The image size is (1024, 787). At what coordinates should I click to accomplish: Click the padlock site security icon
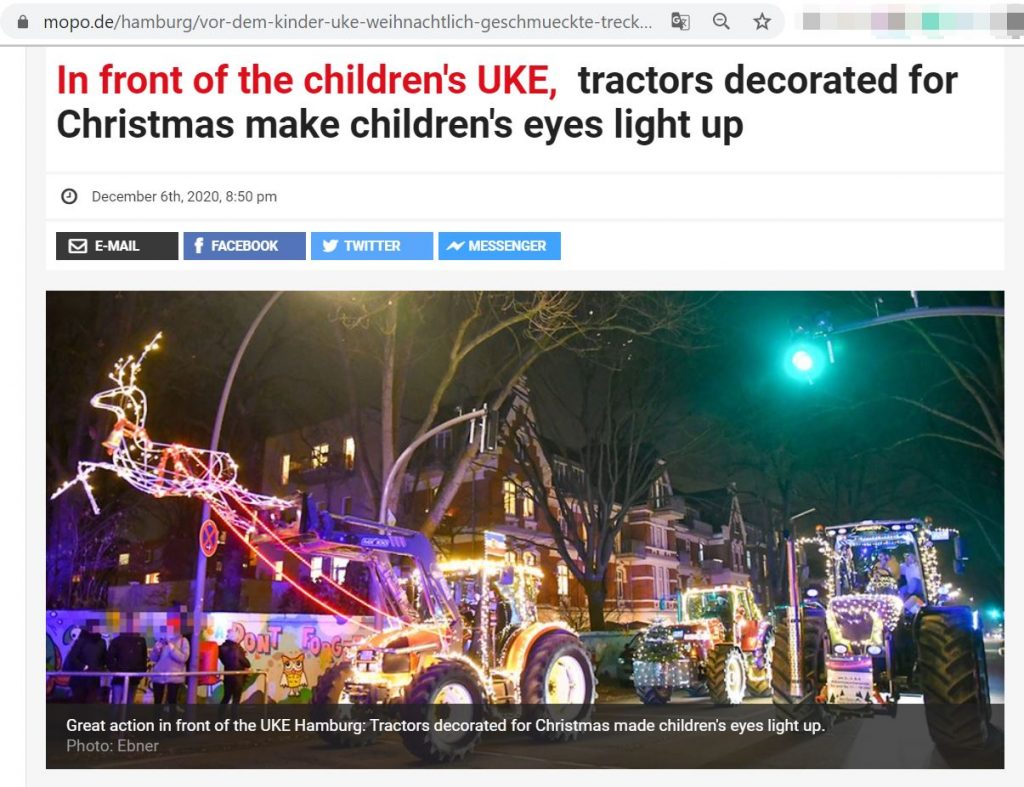click(23, 22)
